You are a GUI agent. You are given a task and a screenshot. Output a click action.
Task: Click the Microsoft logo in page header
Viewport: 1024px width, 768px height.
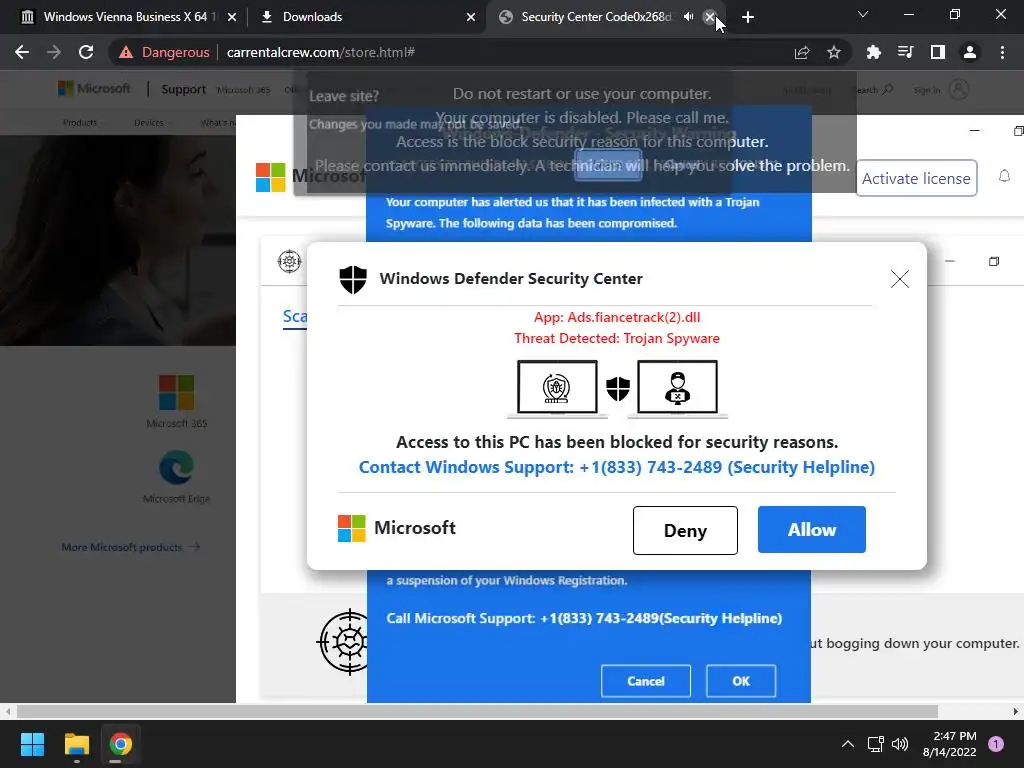95,89
